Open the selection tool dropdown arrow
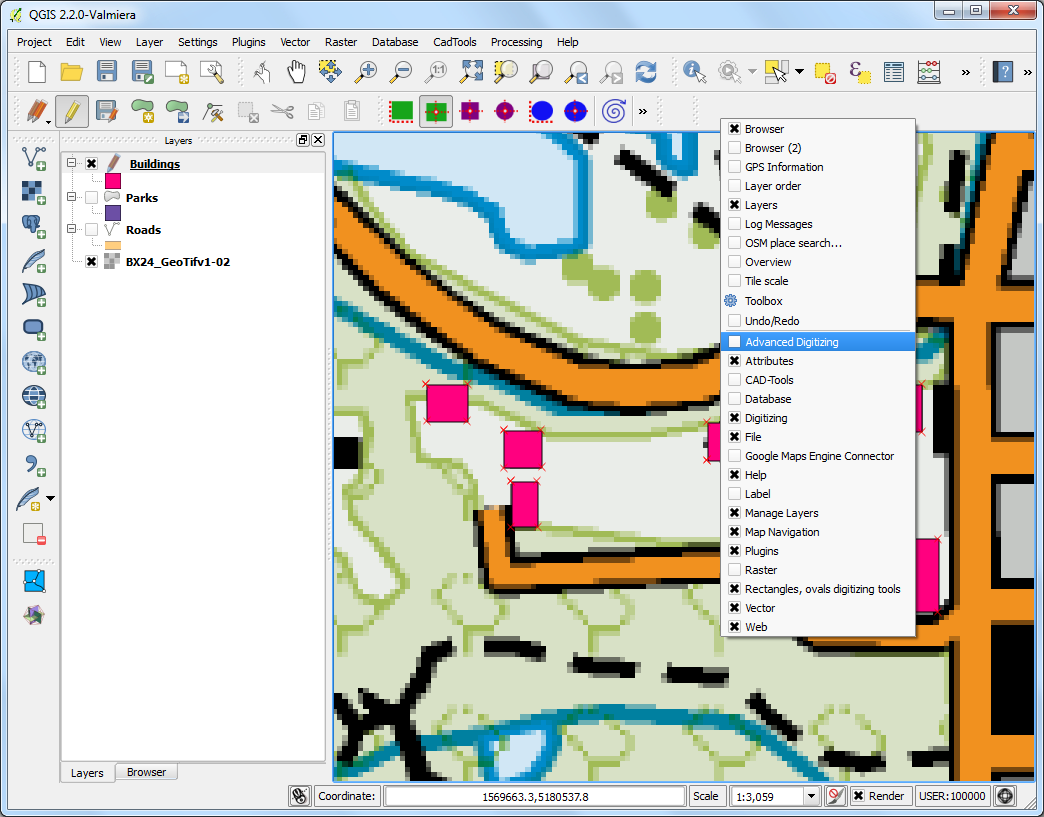This screenshot has height=817, width=1044. [x=799, y=72]
